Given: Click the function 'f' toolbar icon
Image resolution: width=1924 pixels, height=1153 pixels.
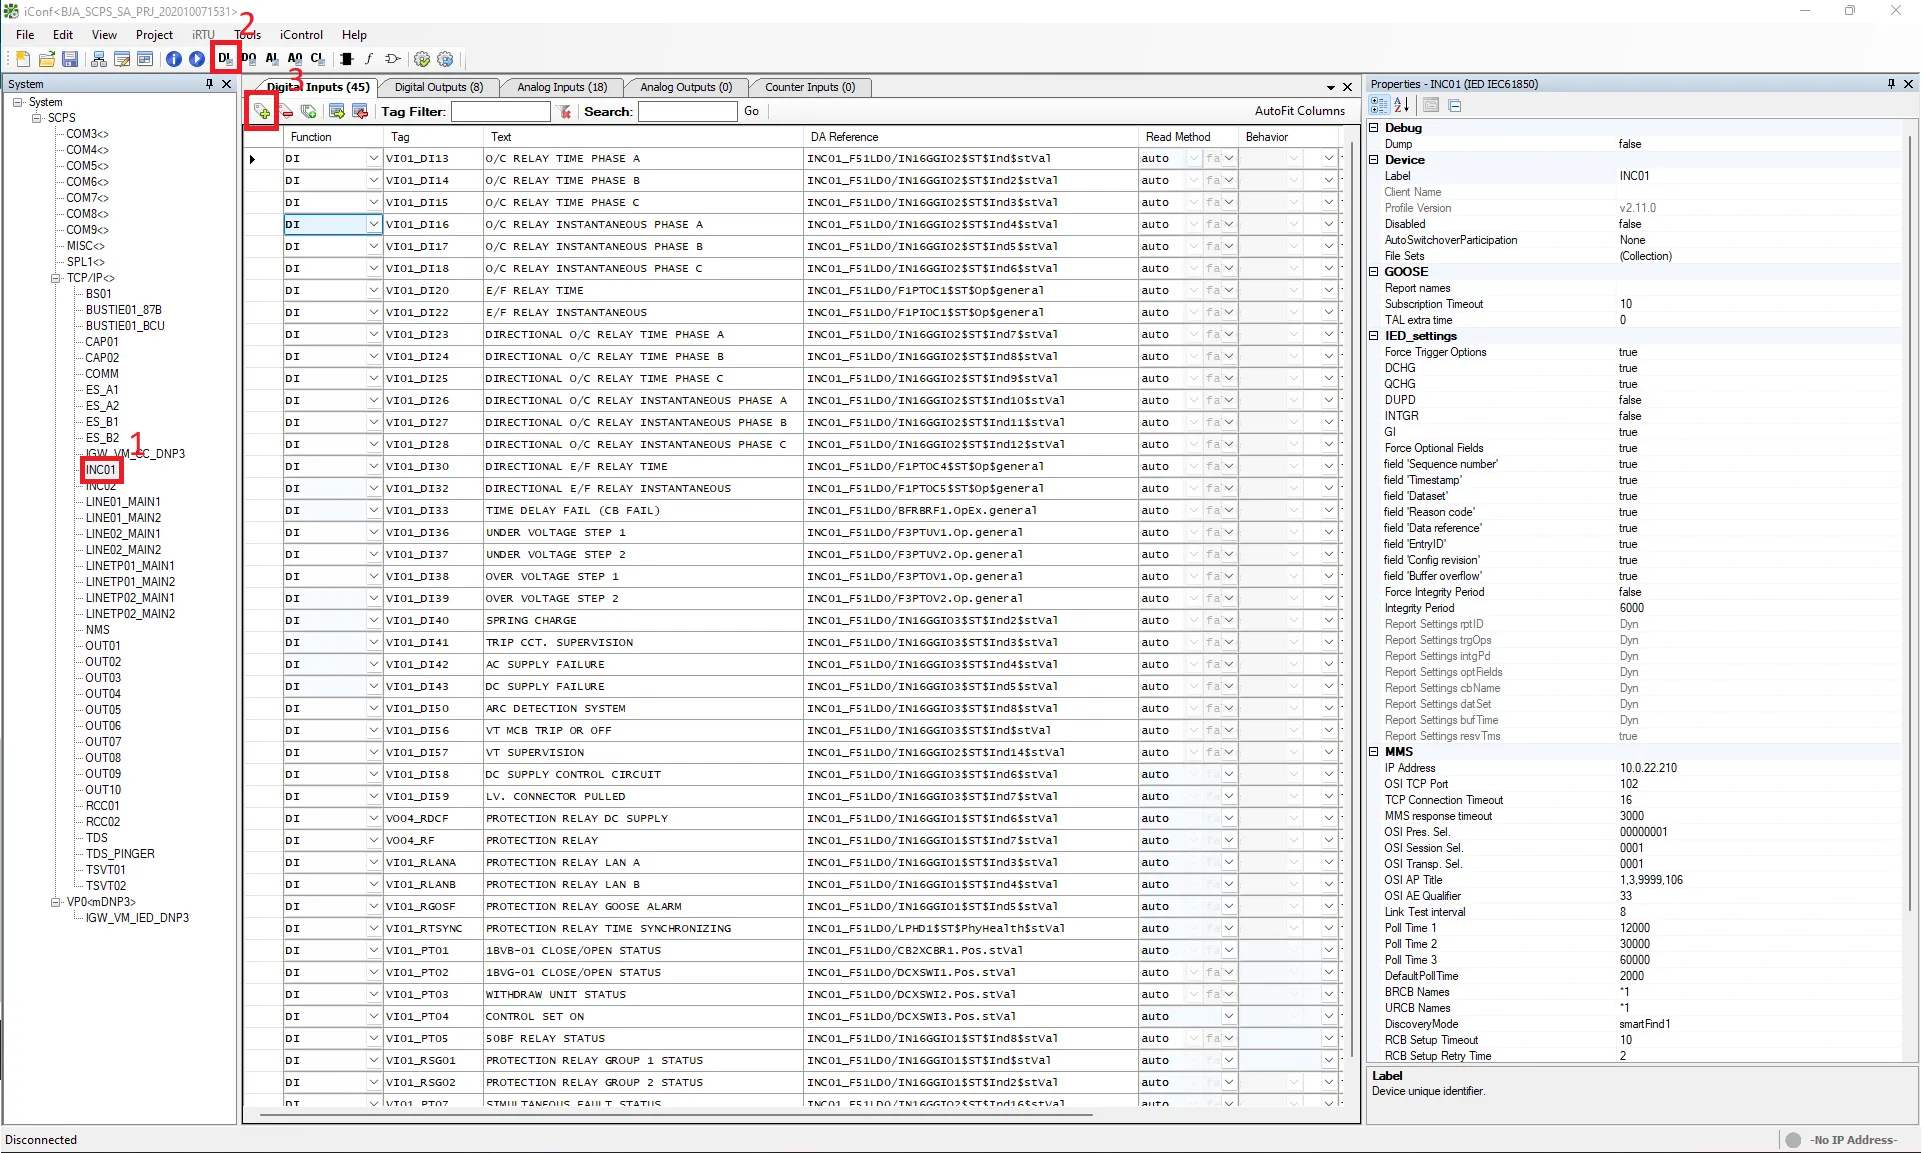Looking at the screenshot, I should pos(369,59).
